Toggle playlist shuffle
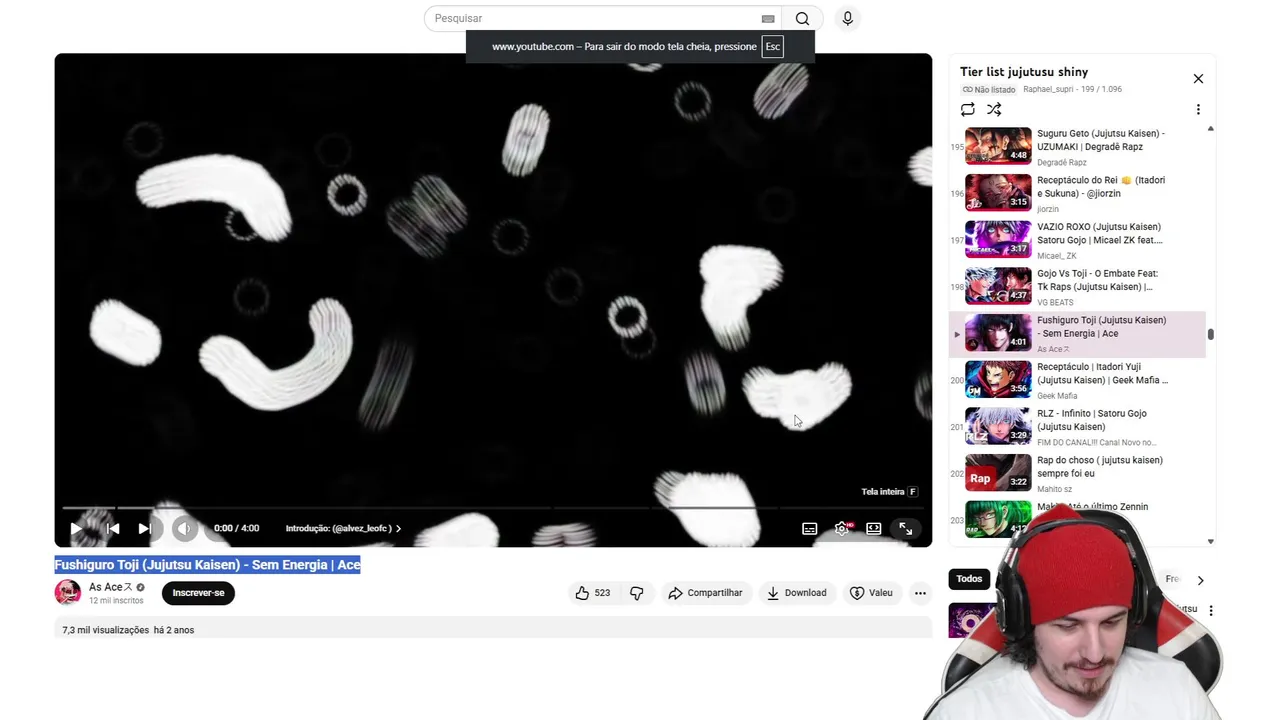Screen dimensions: 1280x720 [994, 109]
